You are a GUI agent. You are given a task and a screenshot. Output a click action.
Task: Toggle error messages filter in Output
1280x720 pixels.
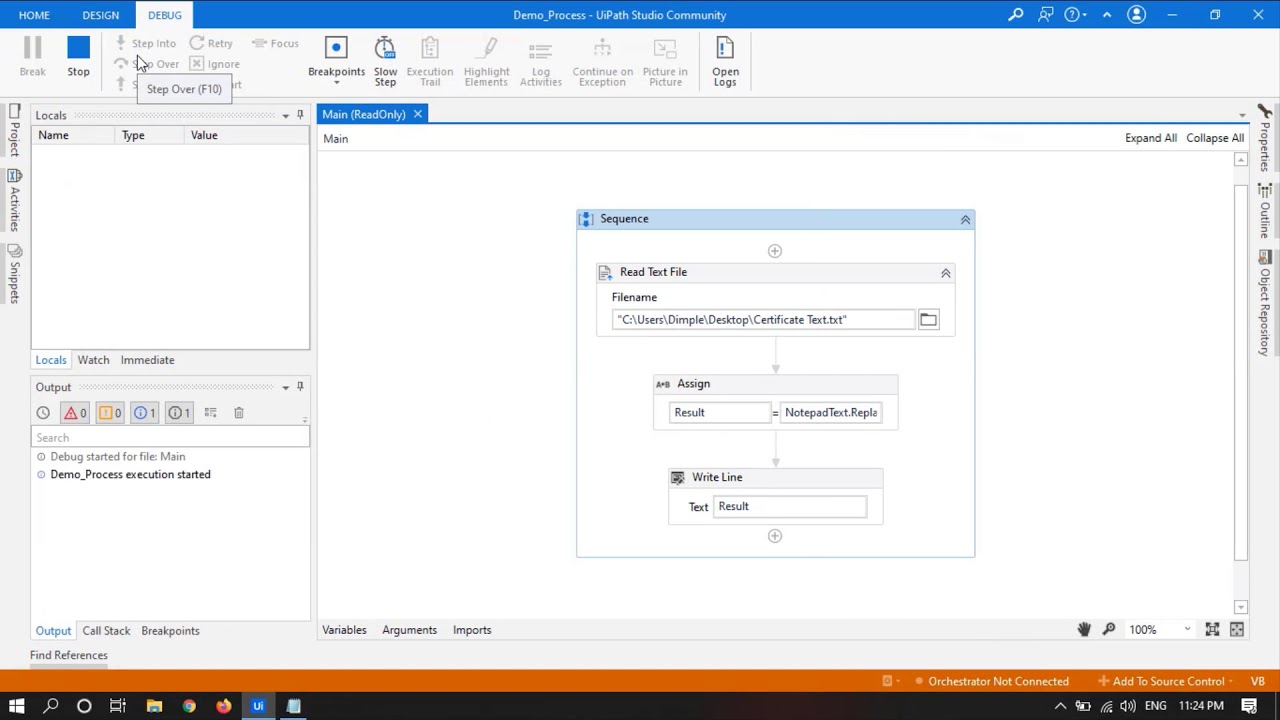76,412
